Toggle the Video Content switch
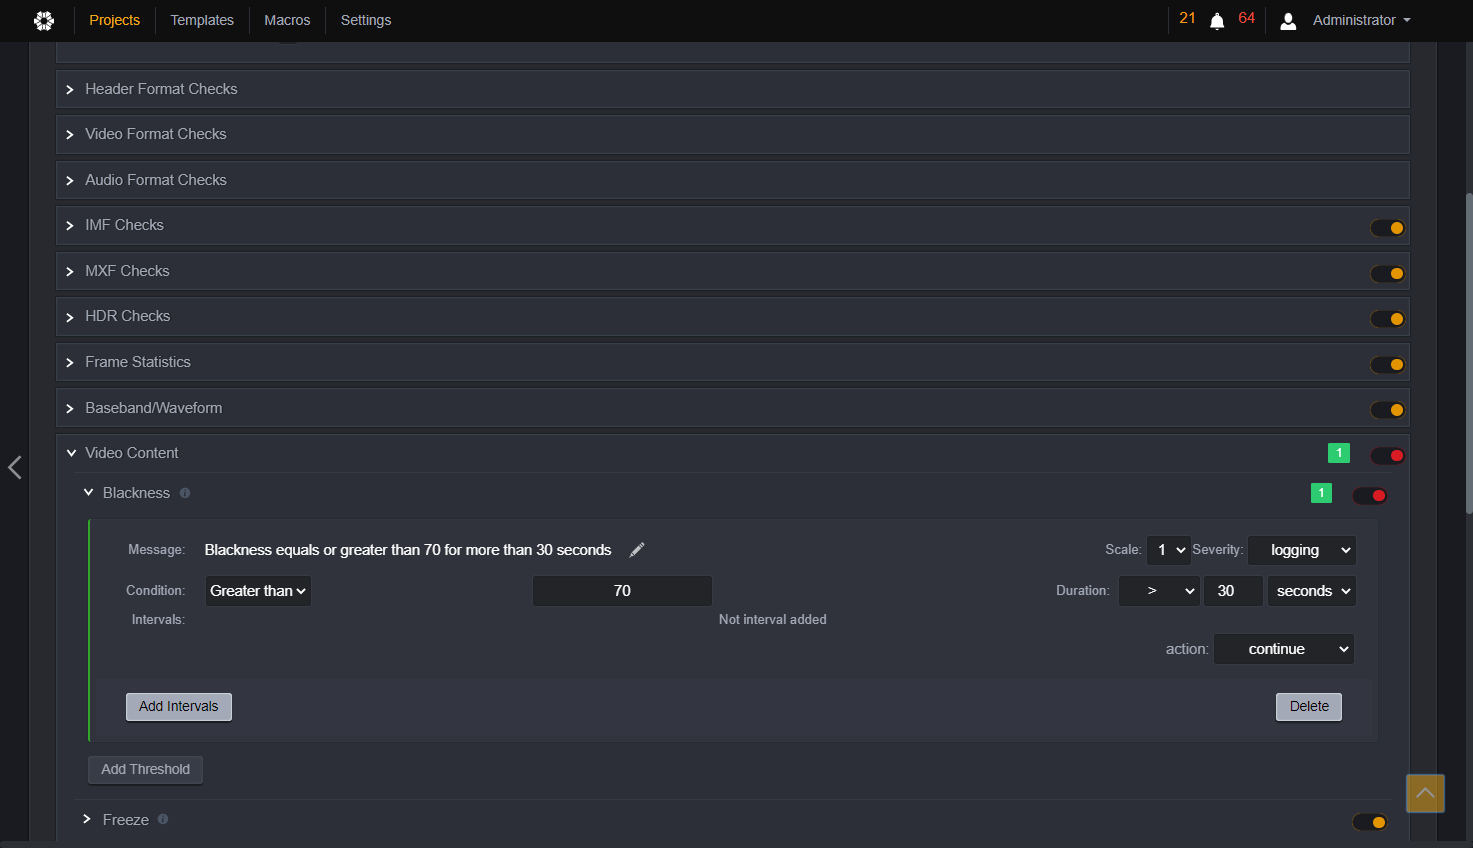The image size is (1473, 848). 1388,456
